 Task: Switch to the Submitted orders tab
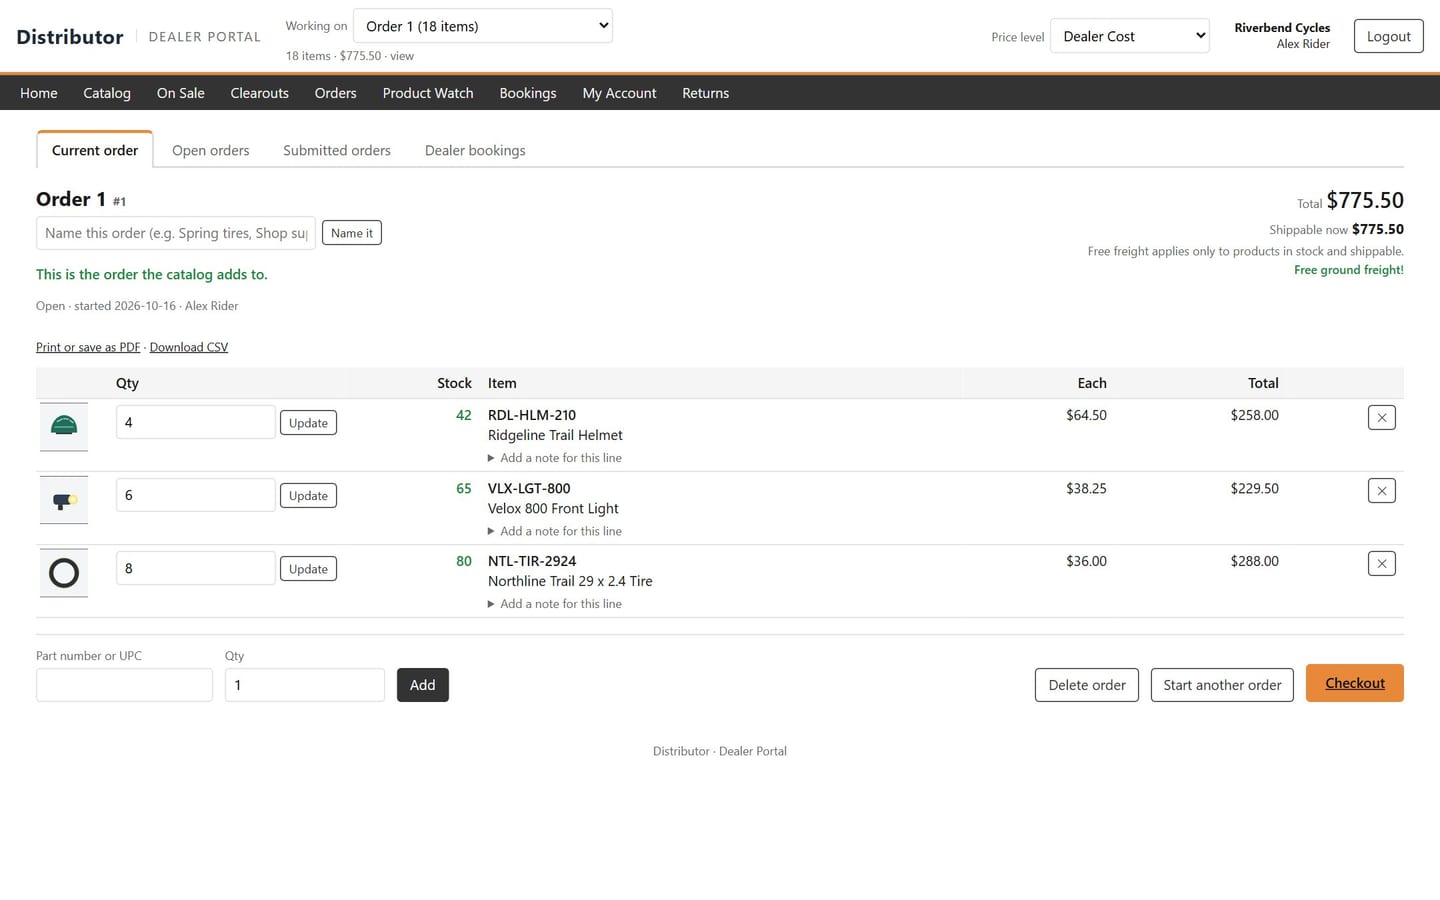tap(337, 150)
